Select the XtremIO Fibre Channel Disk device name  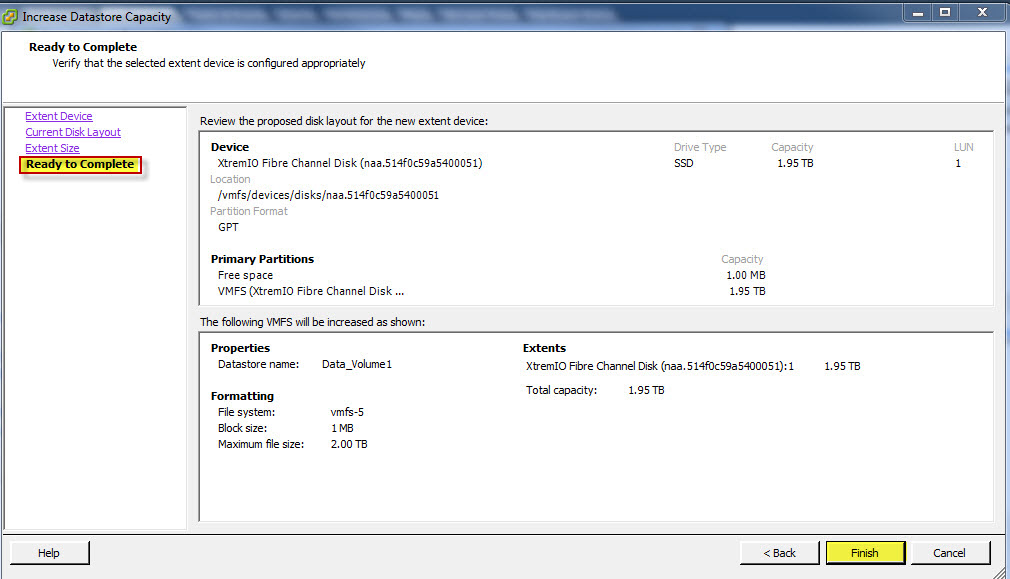coord(349,163)
